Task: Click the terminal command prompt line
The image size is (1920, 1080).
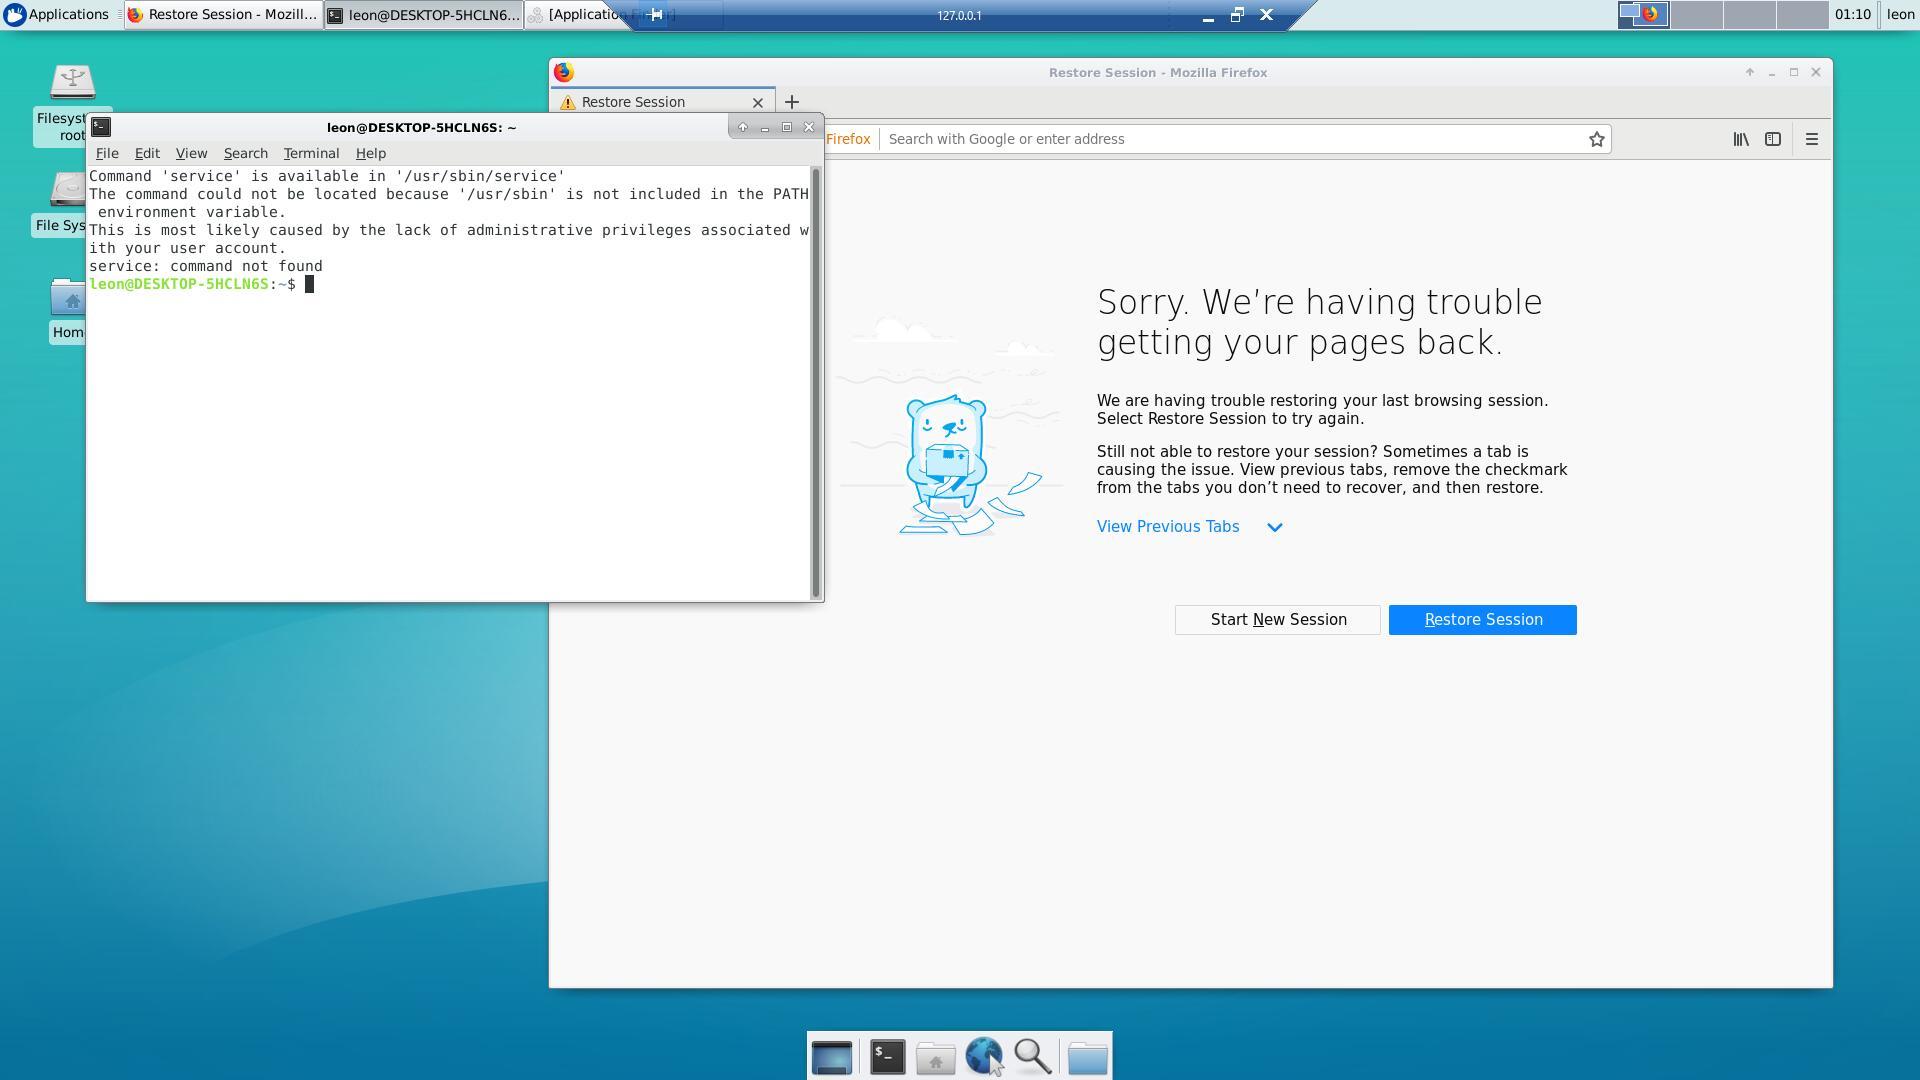Action: 449,284
